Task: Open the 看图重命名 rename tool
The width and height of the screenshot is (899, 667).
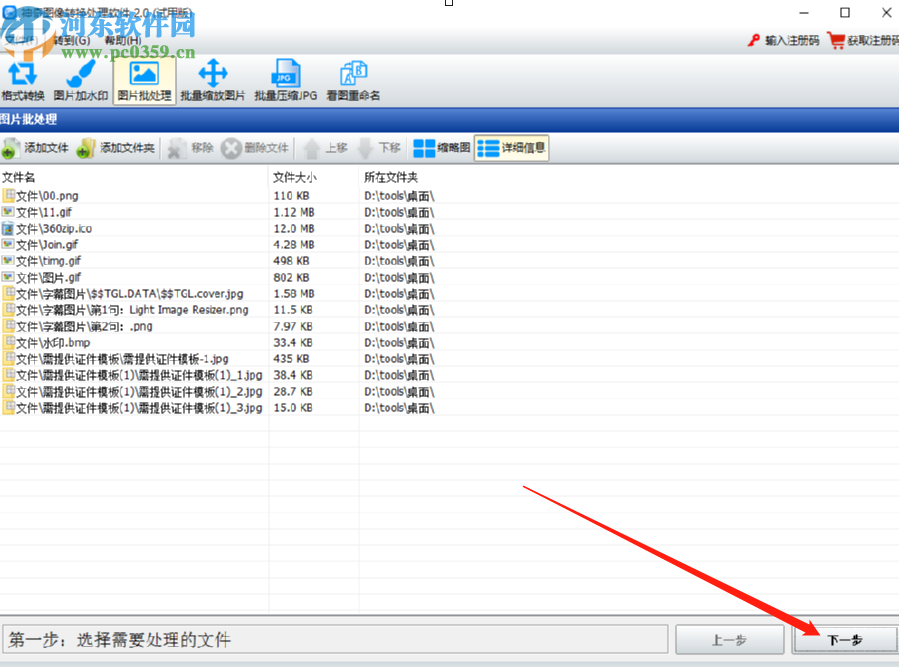Action: 353,81
